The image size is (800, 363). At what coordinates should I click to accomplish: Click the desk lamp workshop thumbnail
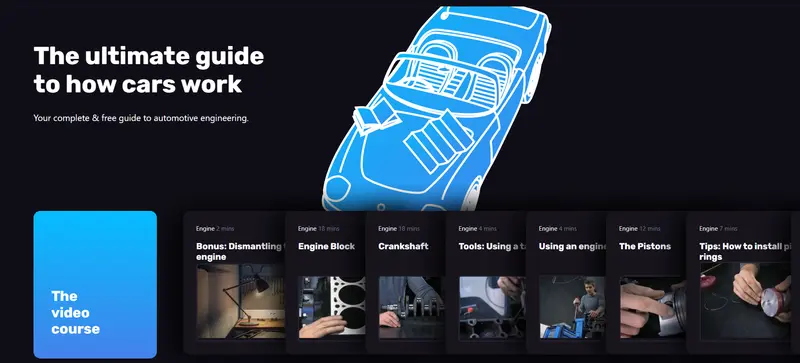coord(240,301)
